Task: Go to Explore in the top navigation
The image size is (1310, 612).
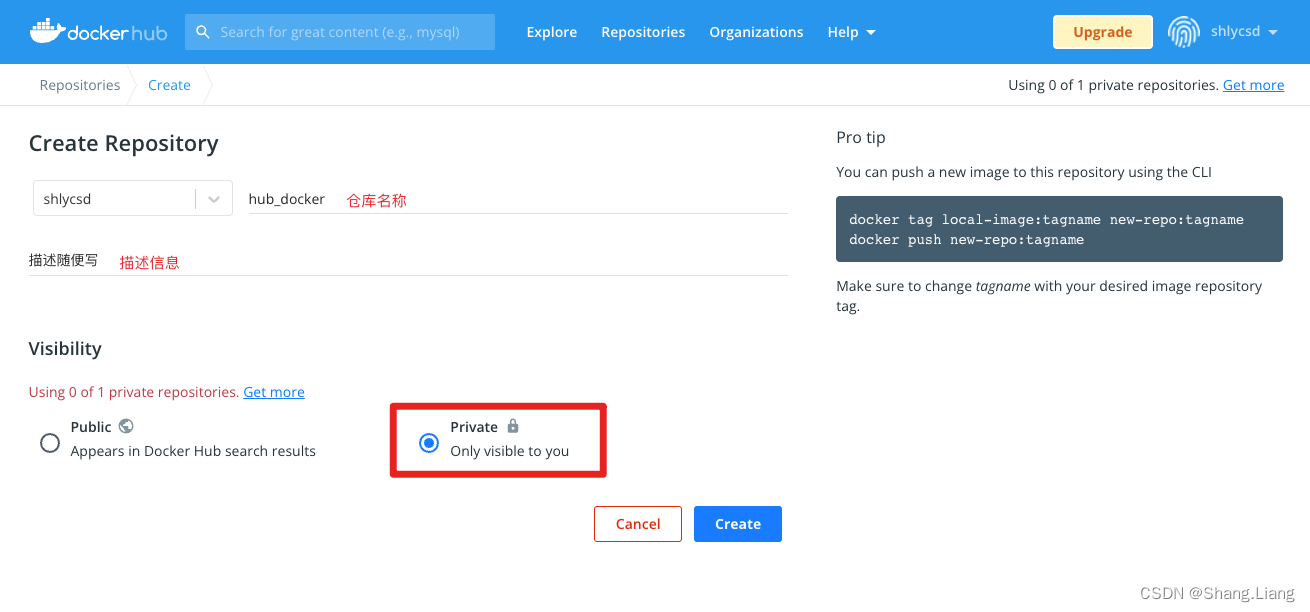Action: click(552, 32)
